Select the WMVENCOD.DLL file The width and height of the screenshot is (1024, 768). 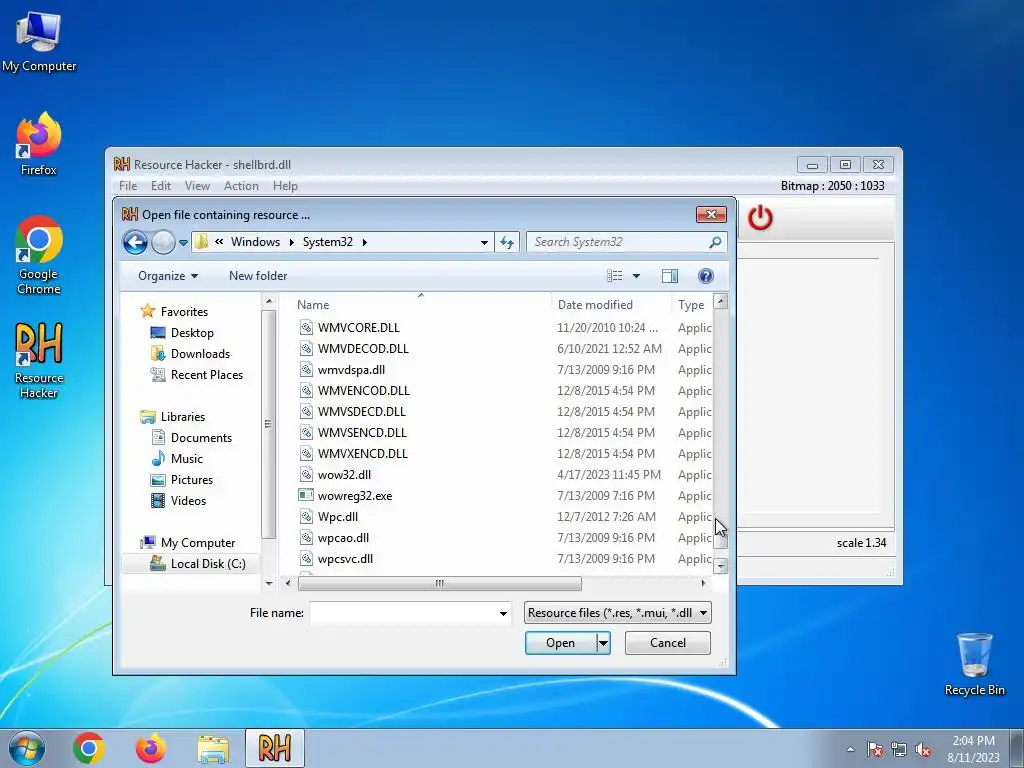point(364,391)
